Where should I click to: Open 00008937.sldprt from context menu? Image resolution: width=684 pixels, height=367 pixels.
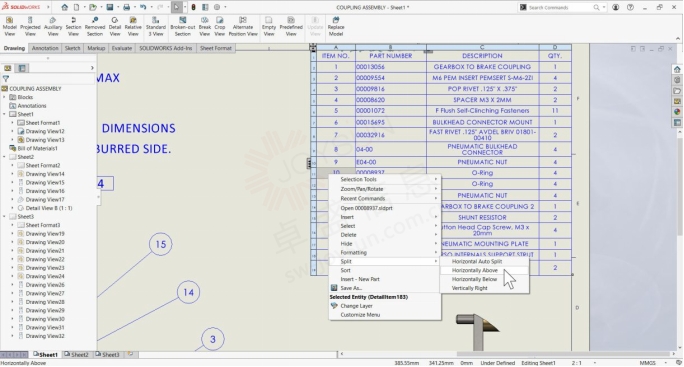point(366,208)
